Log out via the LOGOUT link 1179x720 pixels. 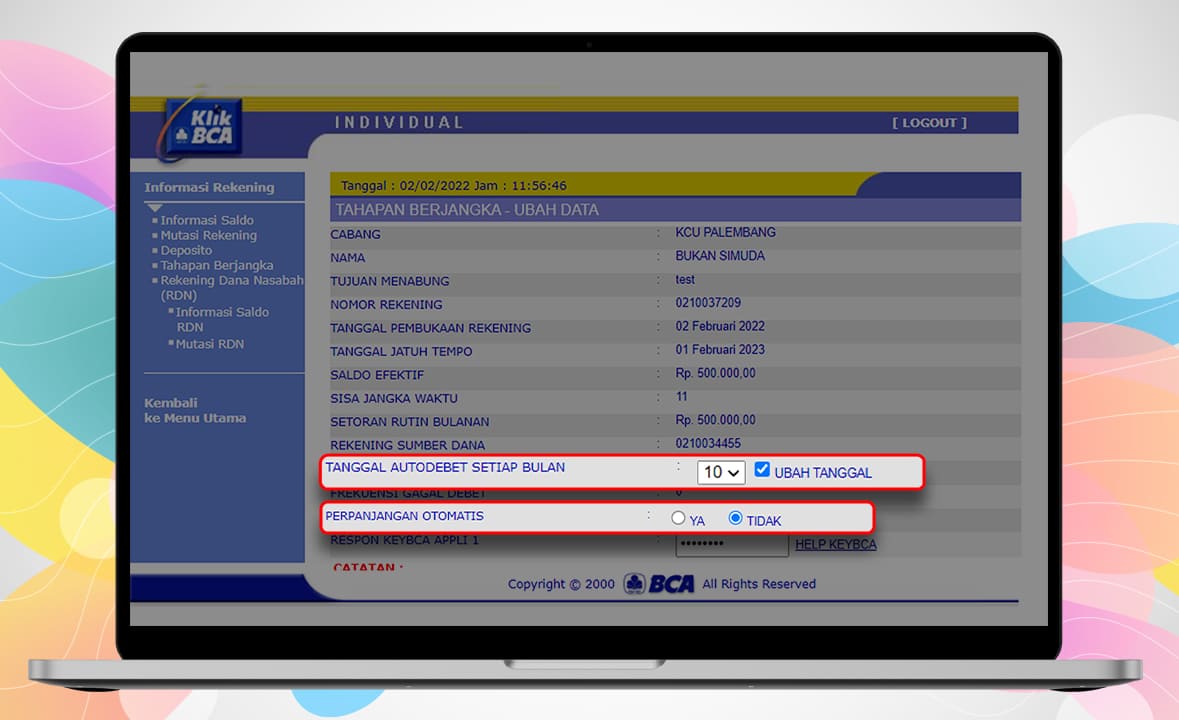point(929,123)
